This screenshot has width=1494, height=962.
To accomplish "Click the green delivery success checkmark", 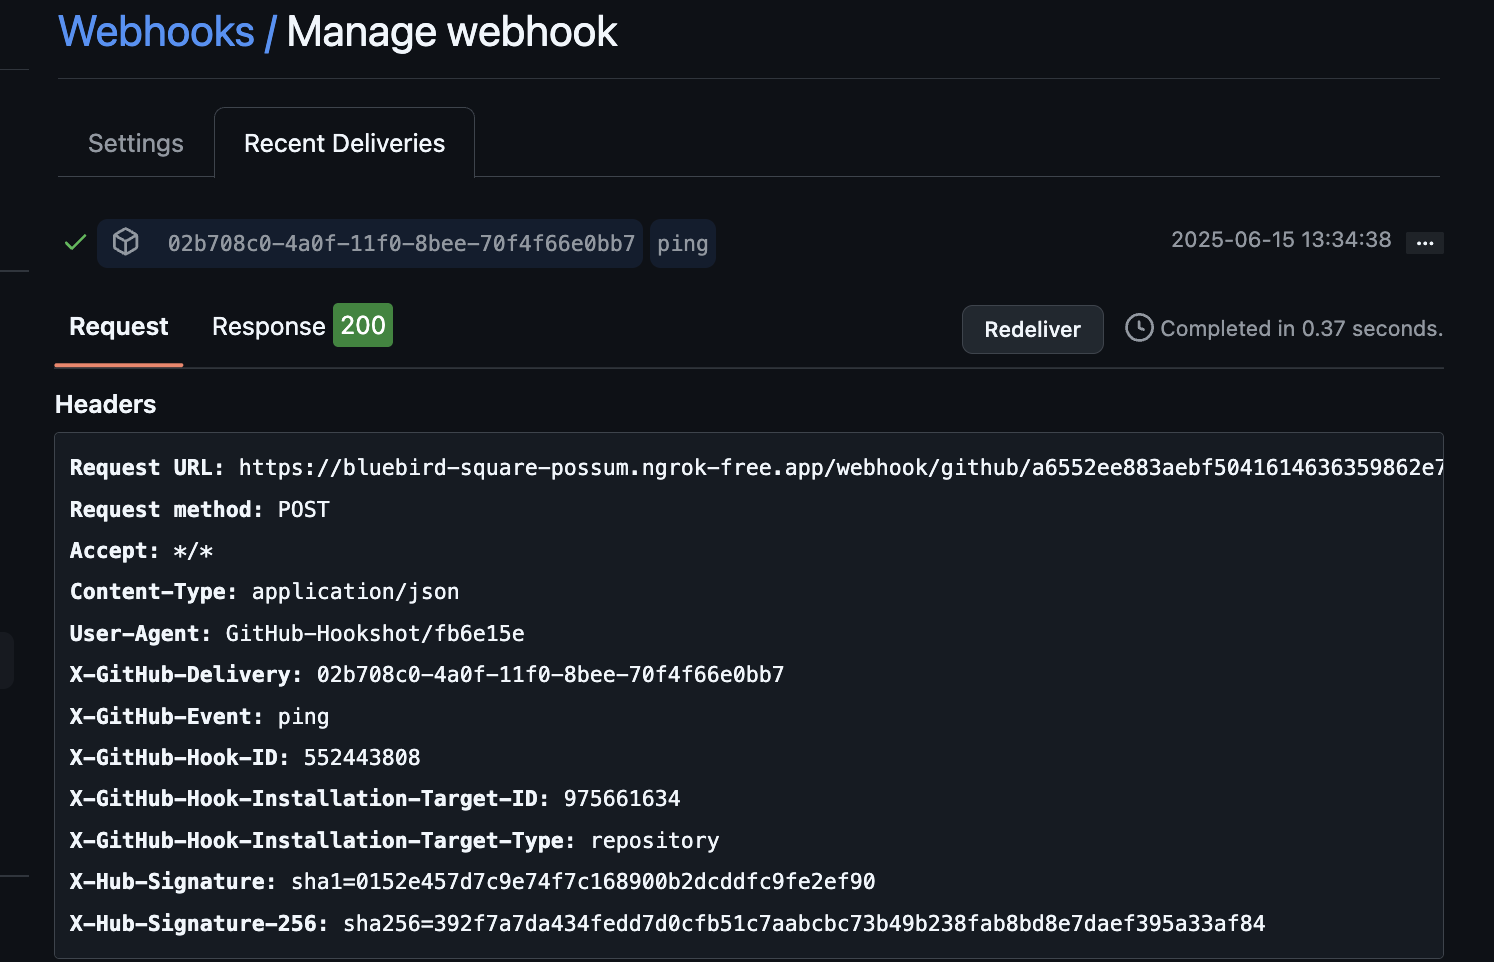I will (x=75, y=243).
